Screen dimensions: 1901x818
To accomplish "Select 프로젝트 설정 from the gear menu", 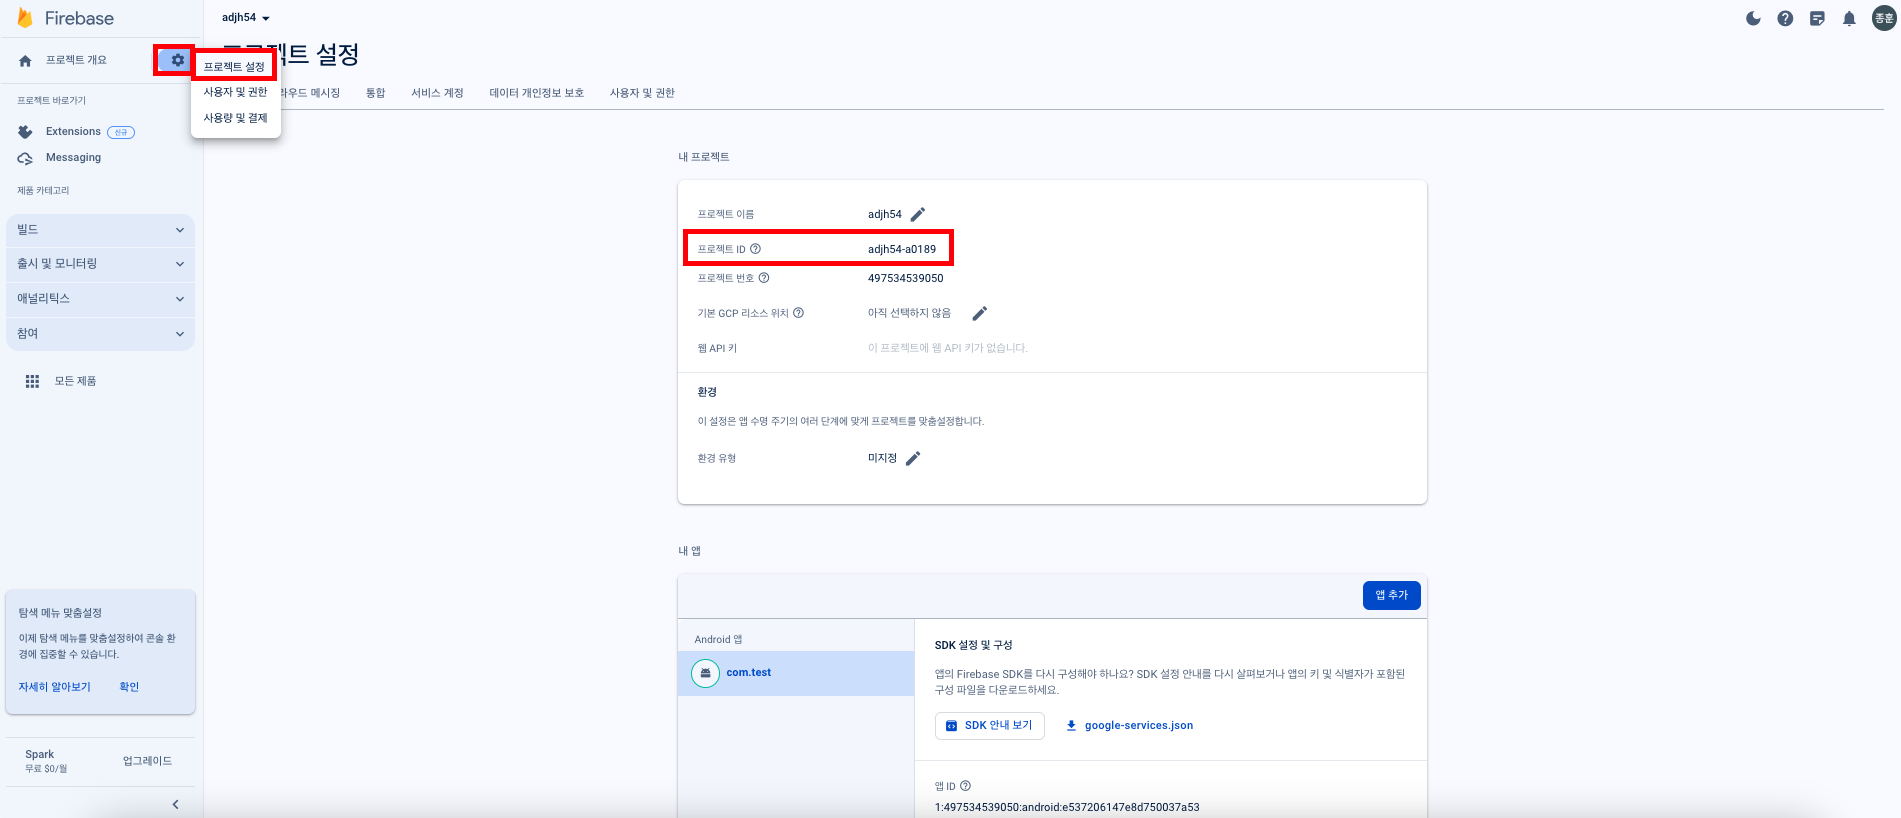I will (235, 66).
